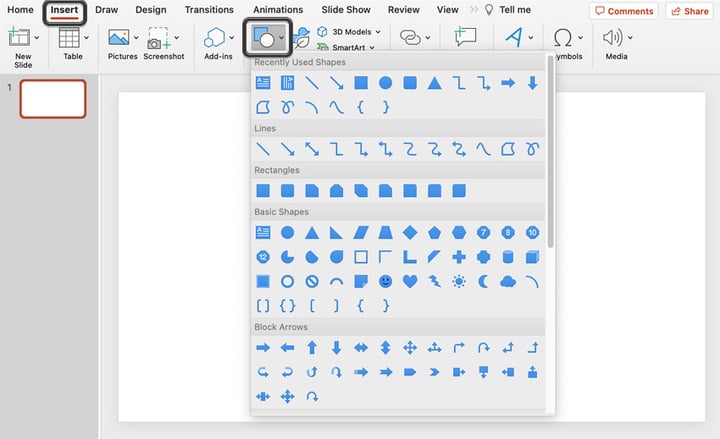Switch to the View tab

click(447, 10)
